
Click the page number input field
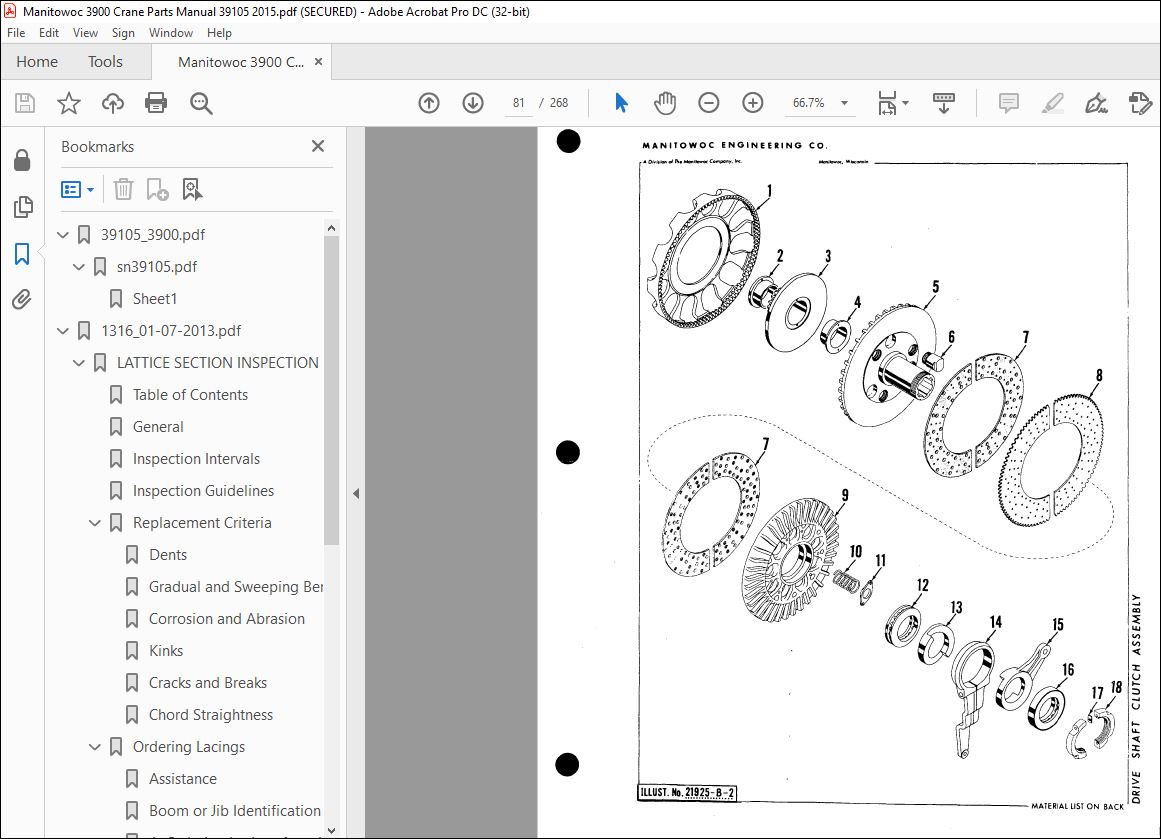click(518, 103)
